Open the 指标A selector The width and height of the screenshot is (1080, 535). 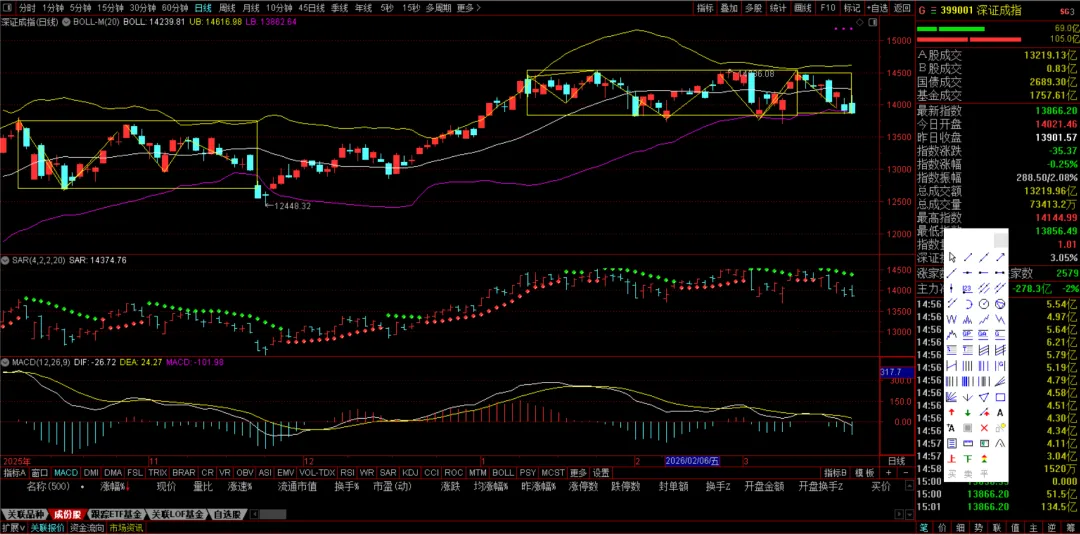point(14,473)
